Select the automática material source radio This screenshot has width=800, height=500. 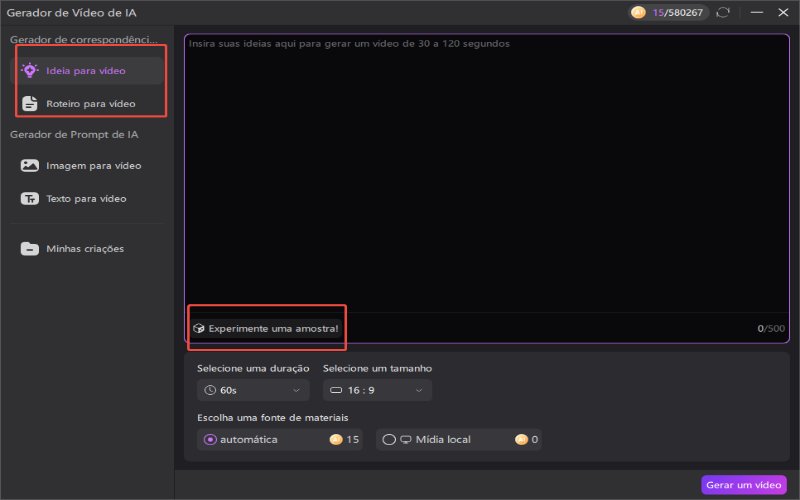point(210,439)
